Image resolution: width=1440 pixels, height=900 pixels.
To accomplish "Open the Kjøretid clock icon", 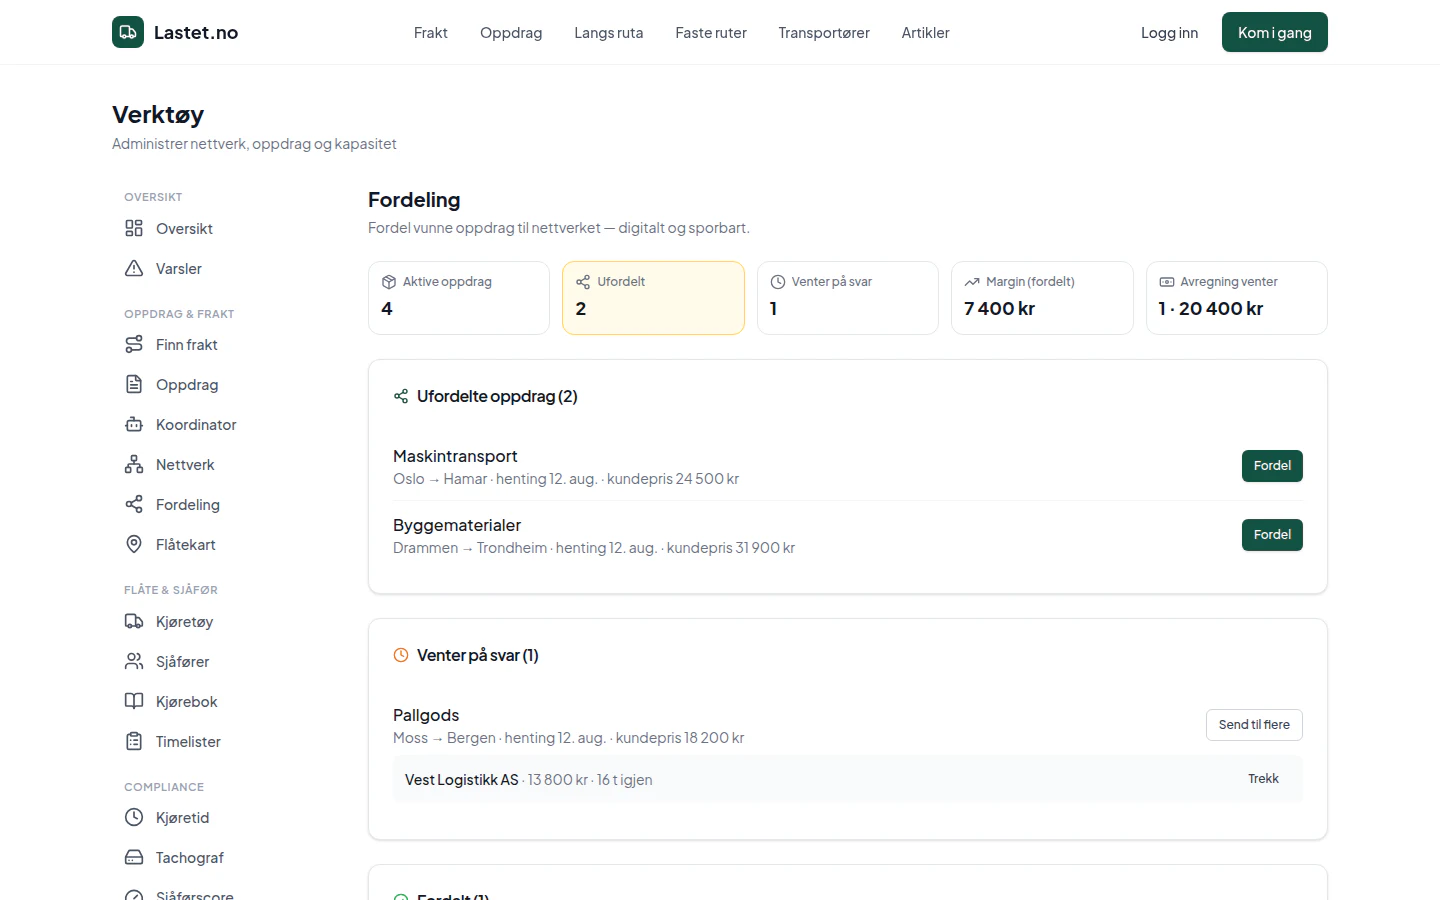I will coord(134,817).
